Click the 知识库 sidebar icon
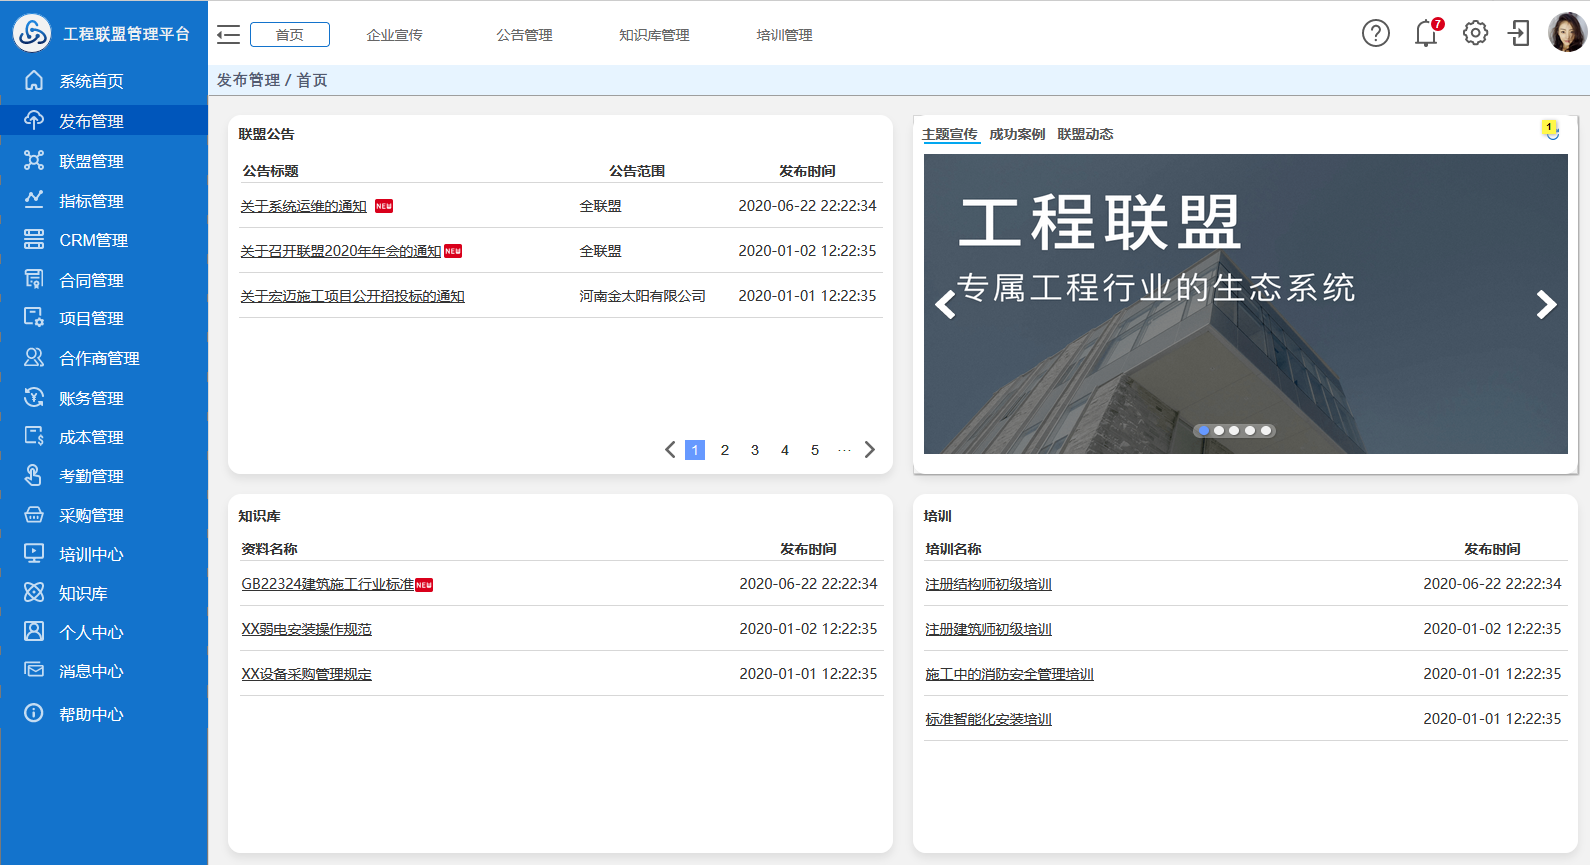This screenshot has height=865, width=1590. (34, 592)
